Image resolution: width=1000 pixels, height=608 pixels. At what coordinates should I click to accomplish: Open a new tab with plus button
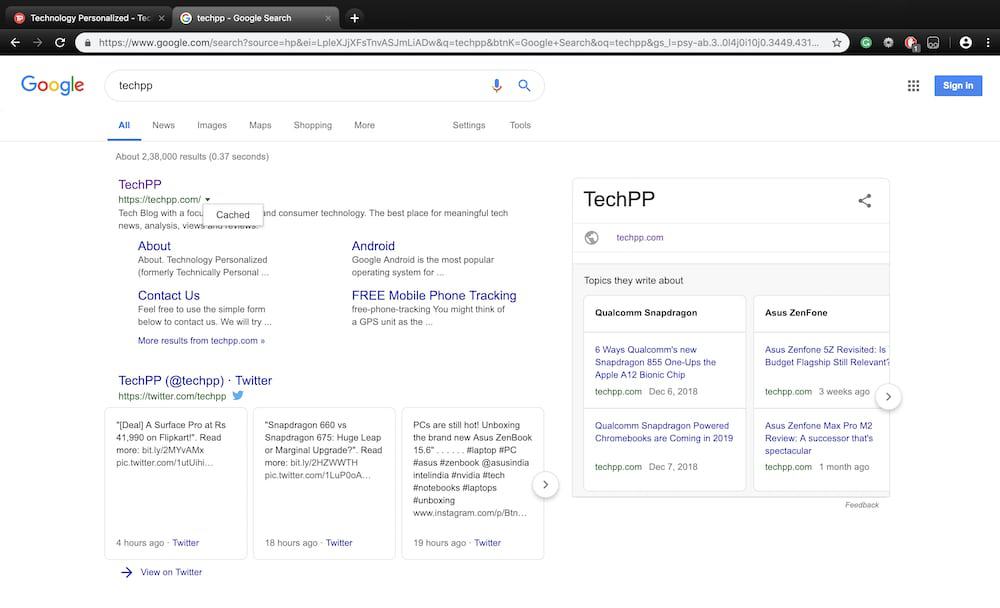pyautogui.click(x=355, y=18)
